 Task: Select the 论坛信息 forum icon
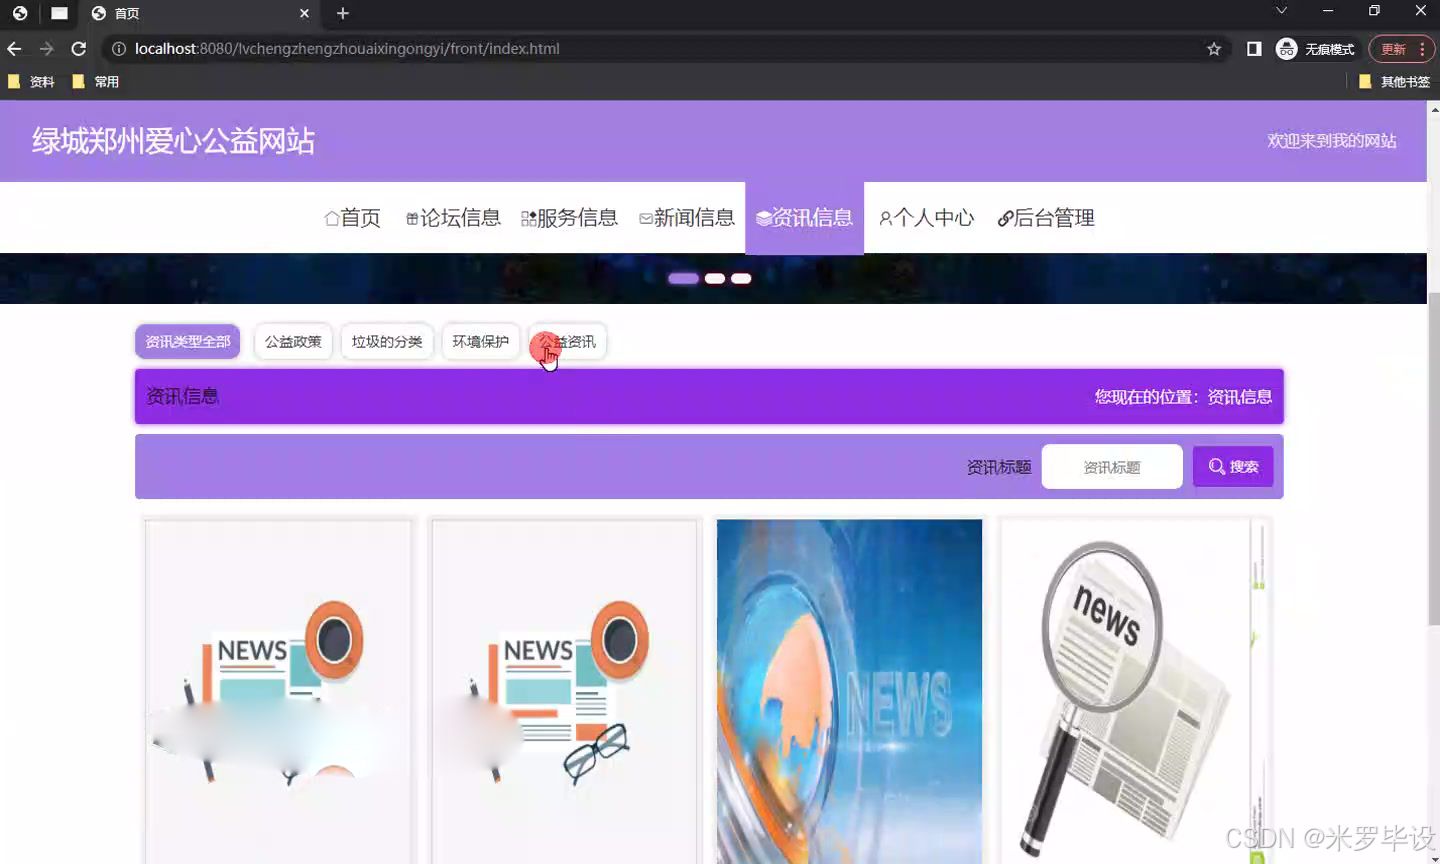click(411, 217)
